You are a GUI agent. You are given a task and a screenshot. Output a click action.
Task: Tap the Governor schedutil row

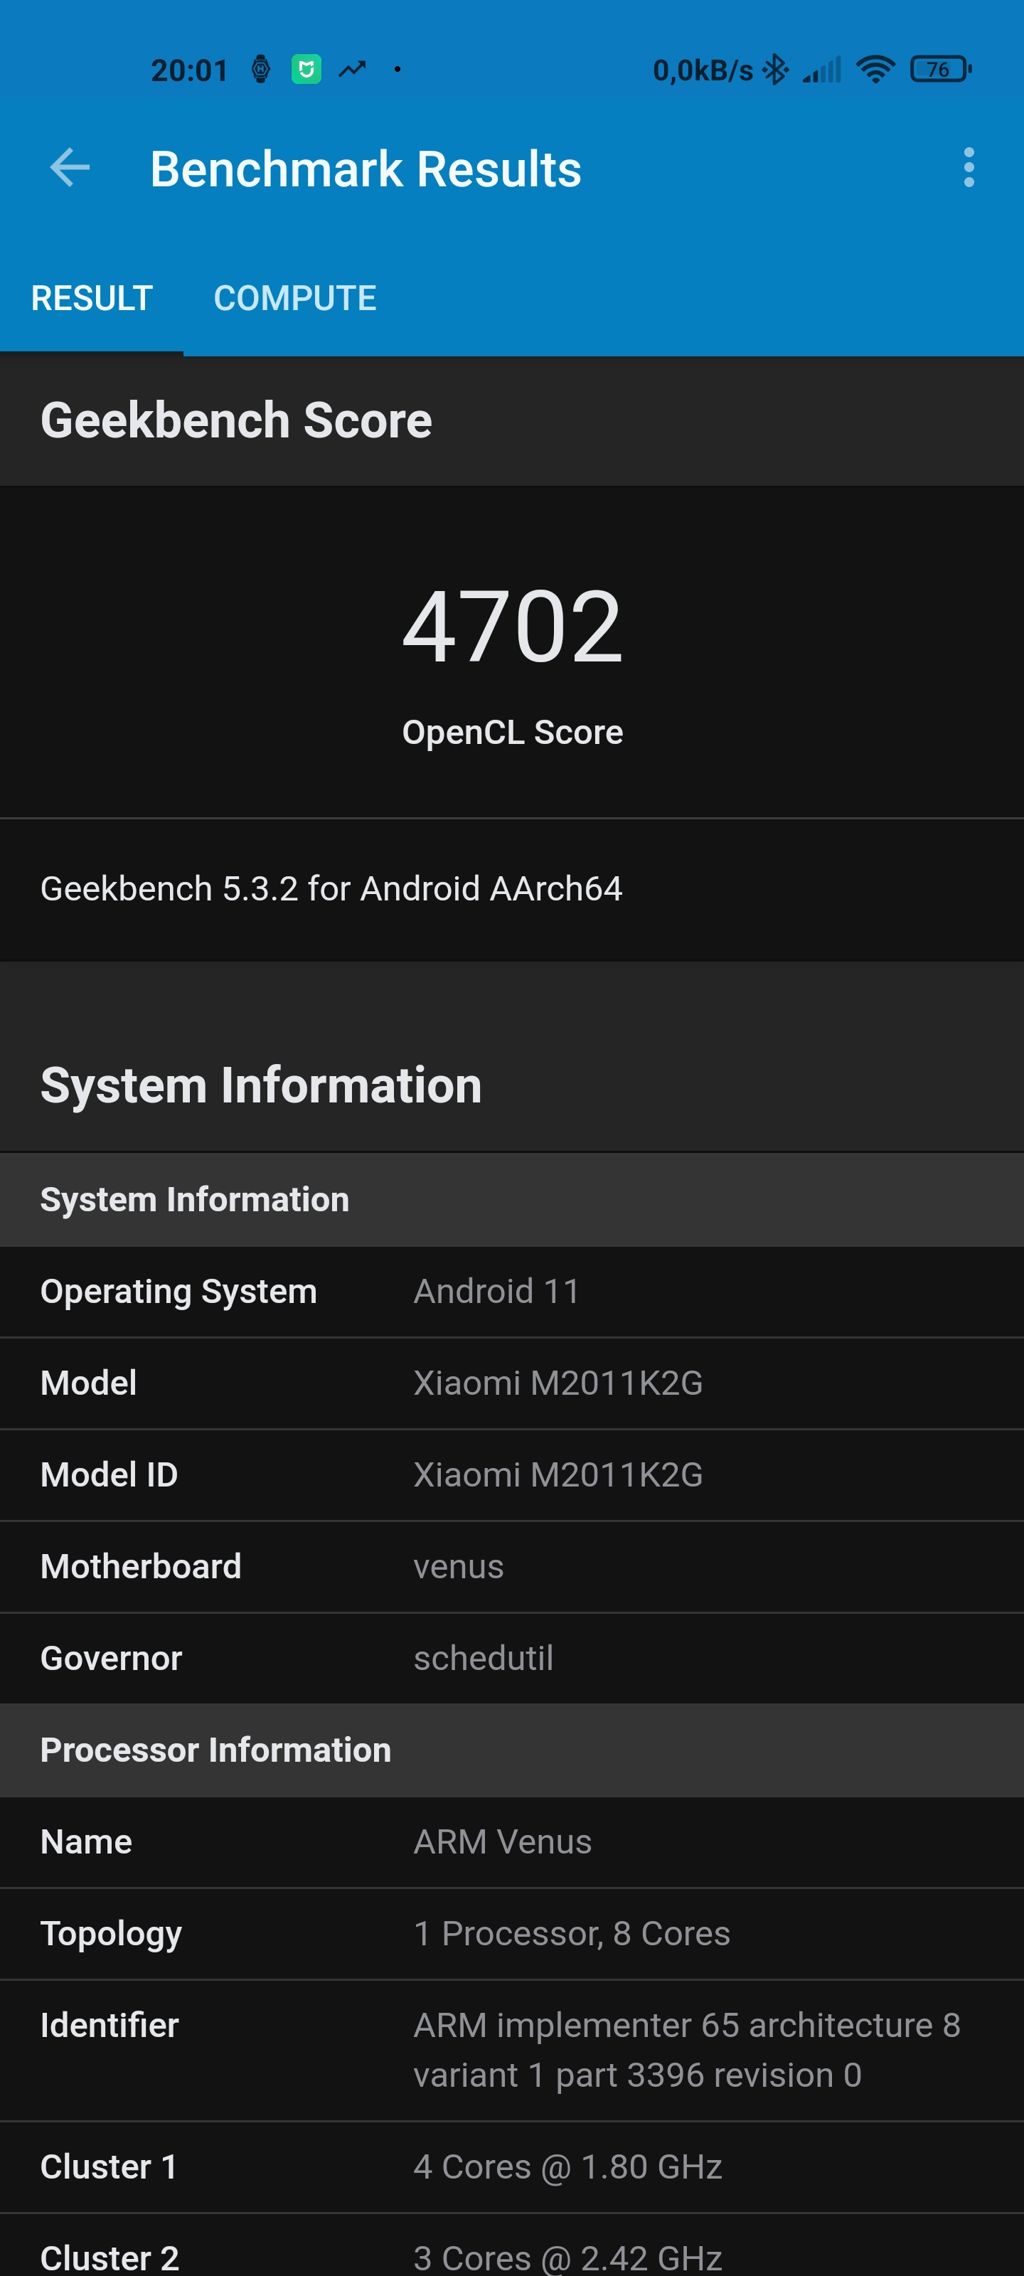click(x=512, y=1659)
